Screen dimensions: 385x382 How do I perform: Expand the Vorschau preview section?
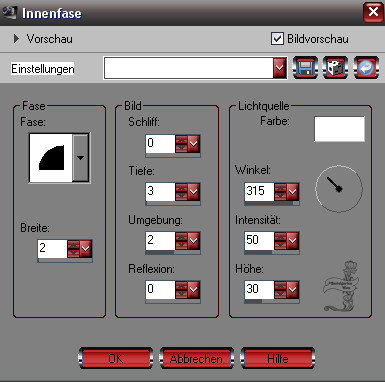click(x=16, y=39)
